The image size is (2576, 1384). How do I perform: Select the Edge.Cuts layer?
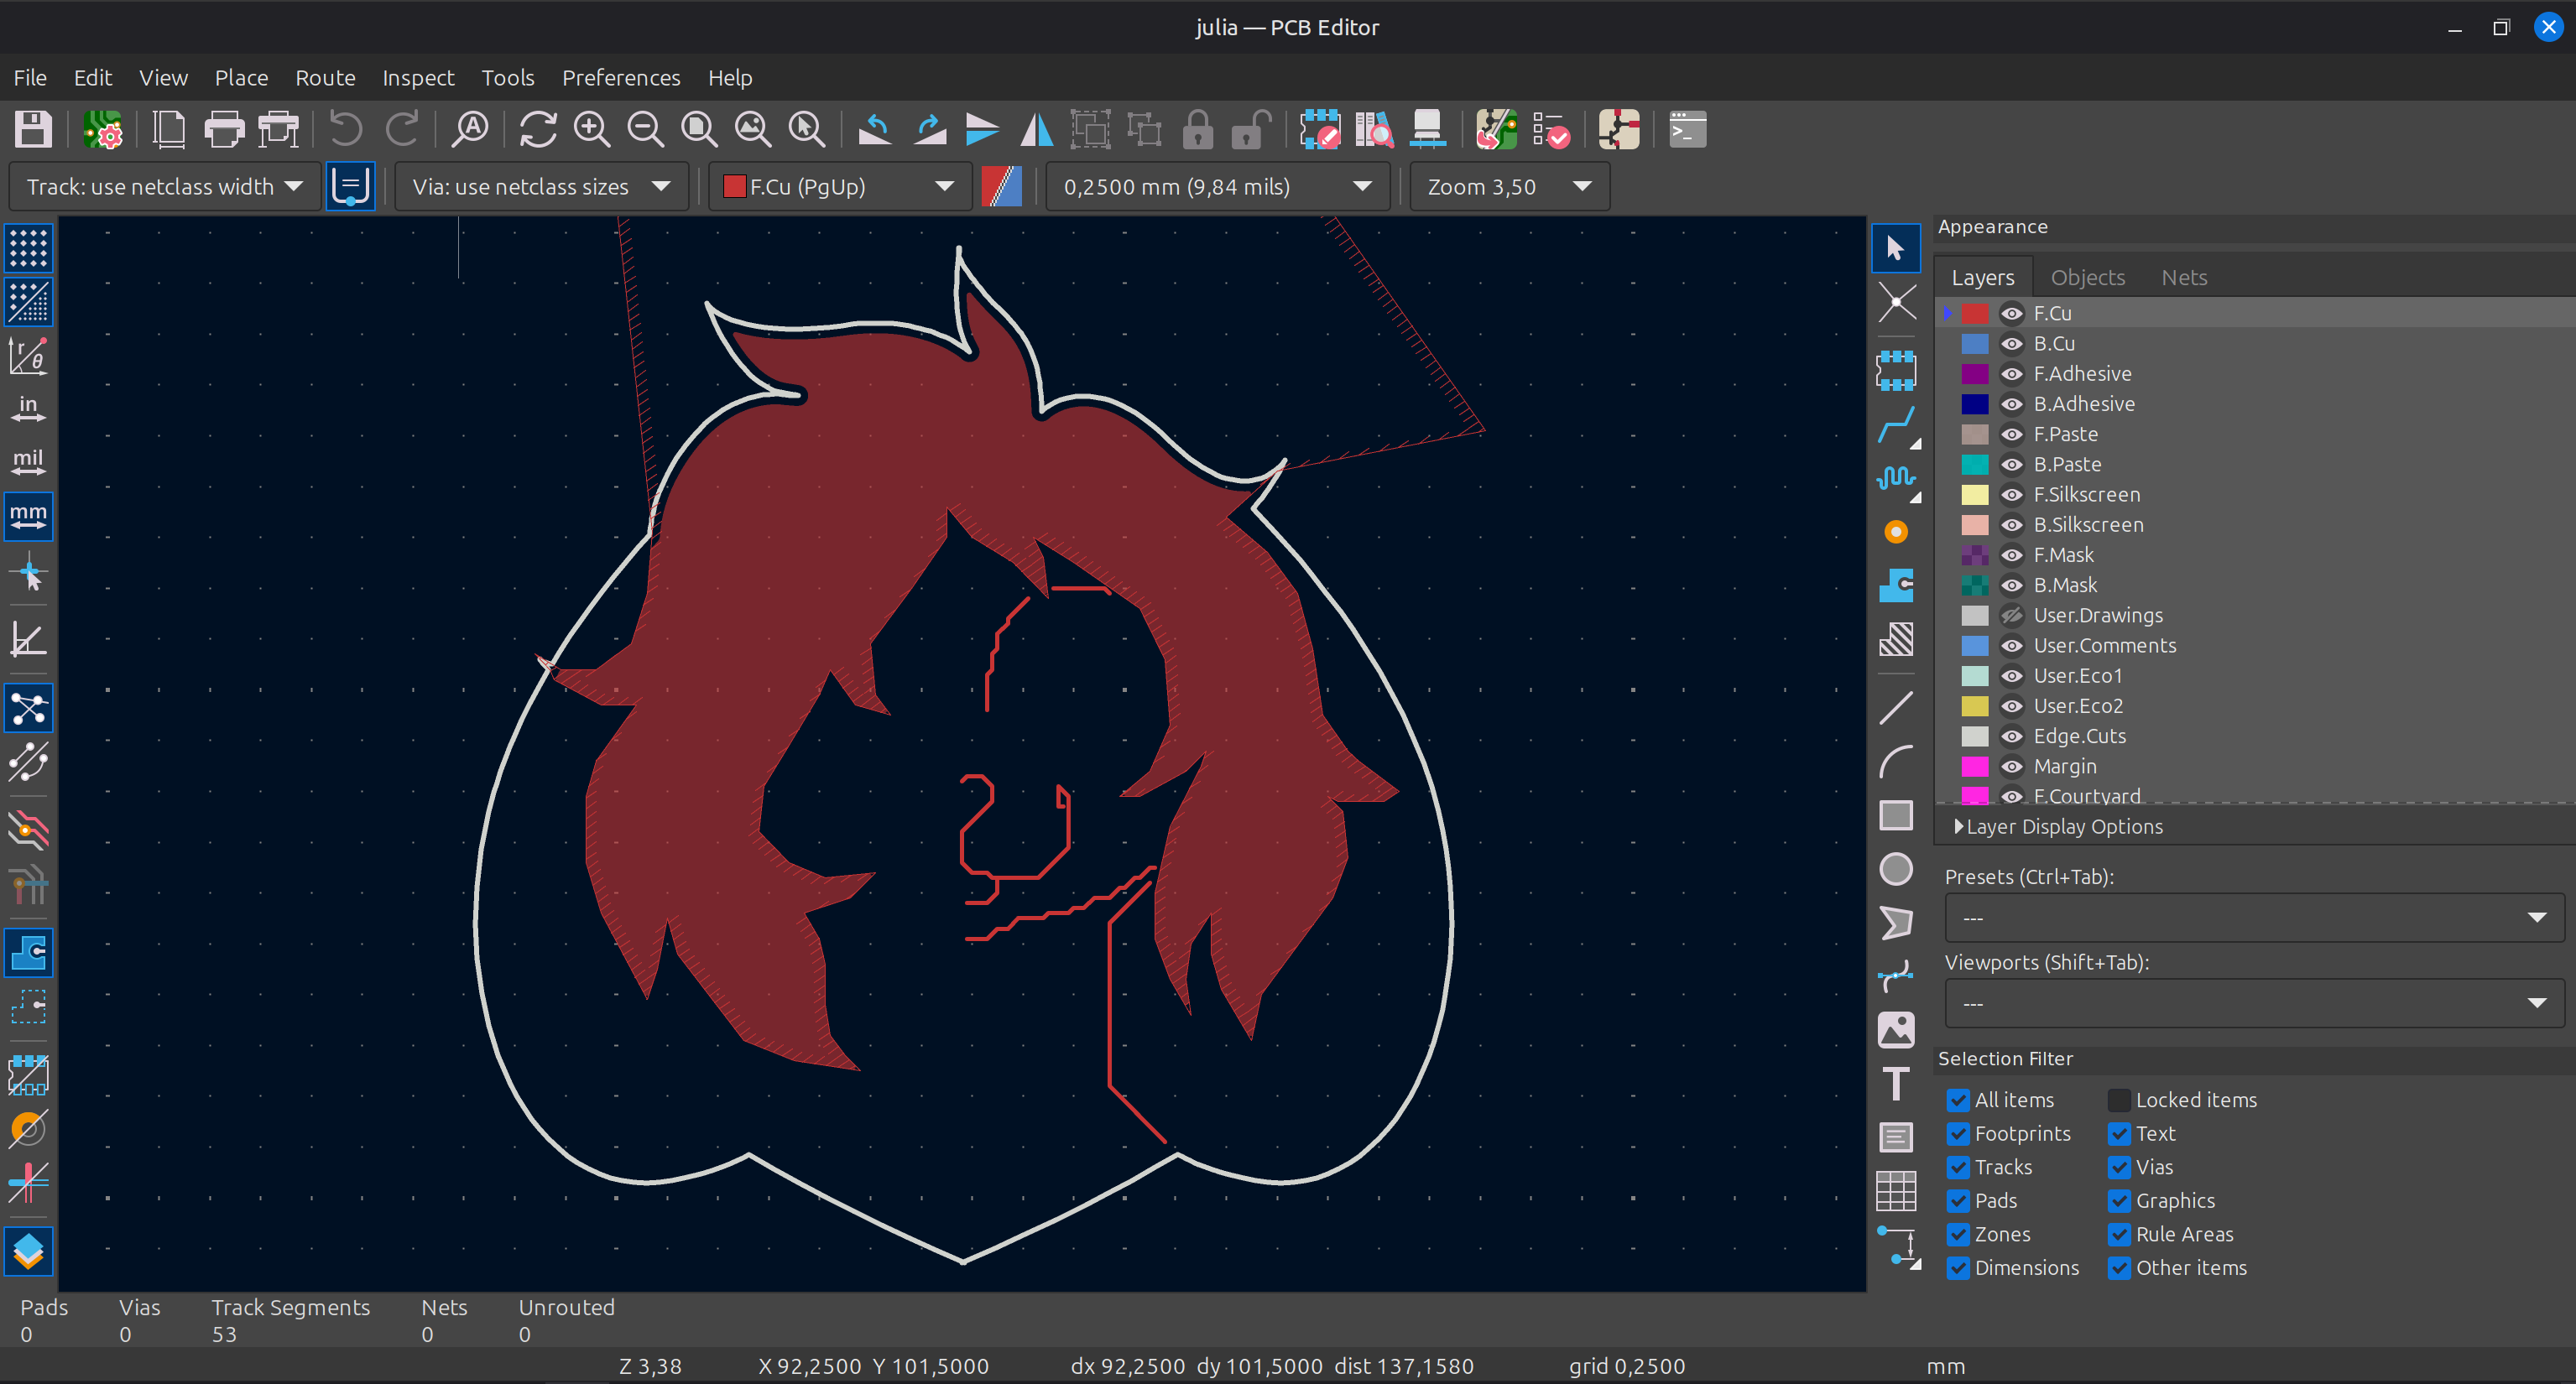click(x=2079, y=736)
